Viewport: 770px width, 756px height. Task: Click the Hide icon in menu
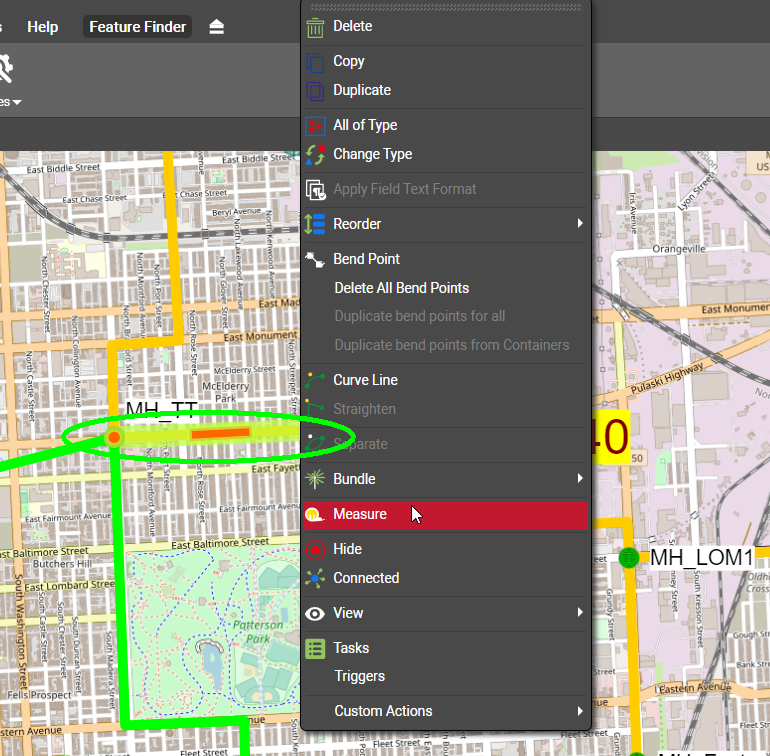315,550
